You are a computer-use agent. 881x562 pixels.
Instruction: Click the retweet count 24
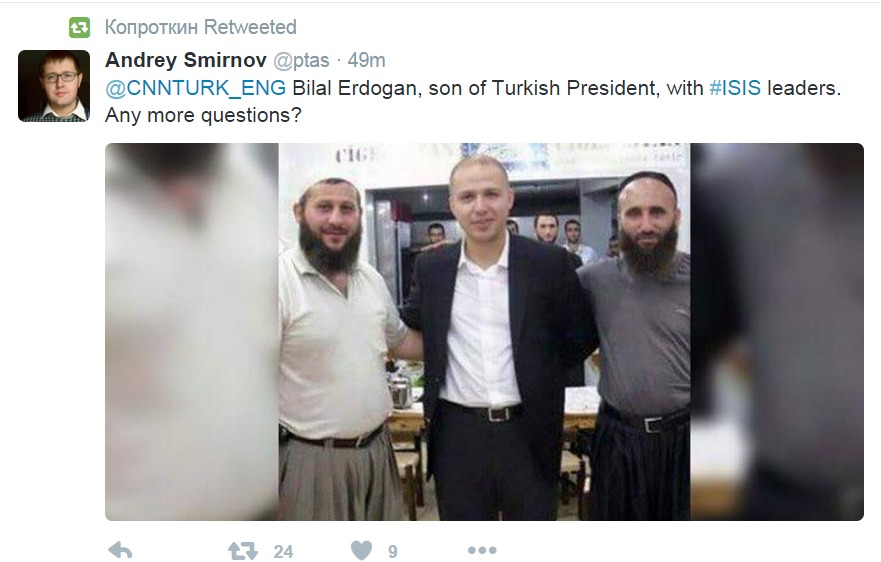coord(283,552)
